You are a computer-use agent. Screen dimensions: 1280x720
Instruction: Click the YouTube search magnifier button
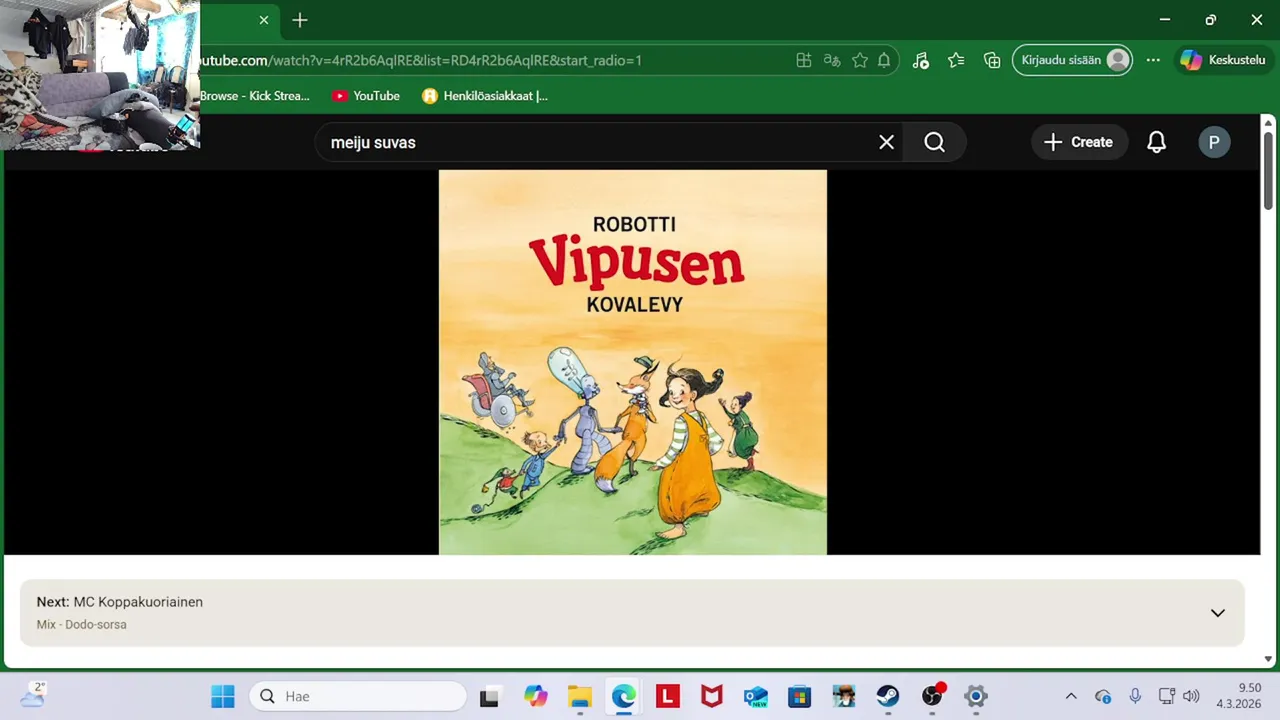pyautogui.click(x=934, y=142)
